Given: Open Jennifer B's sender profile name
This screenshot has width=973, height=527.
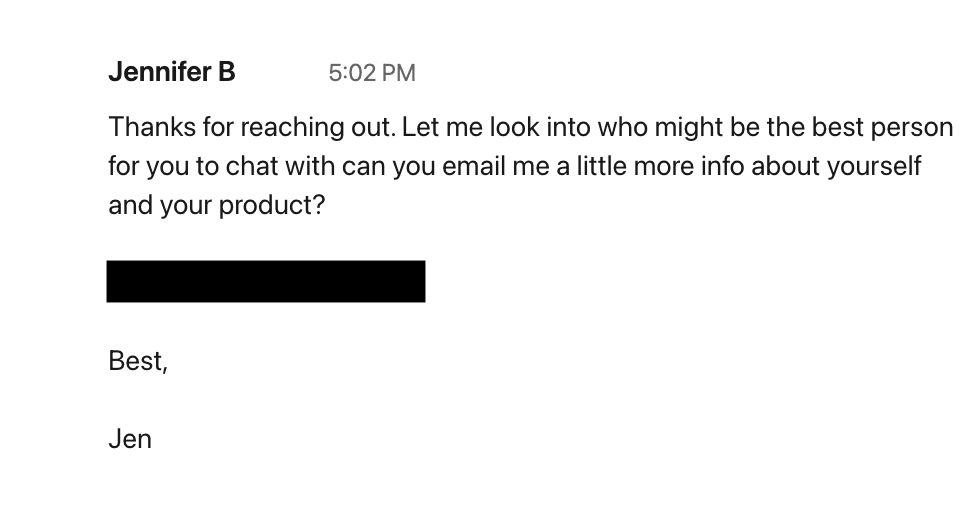Looking at the screenshot, I should [172, 72].
